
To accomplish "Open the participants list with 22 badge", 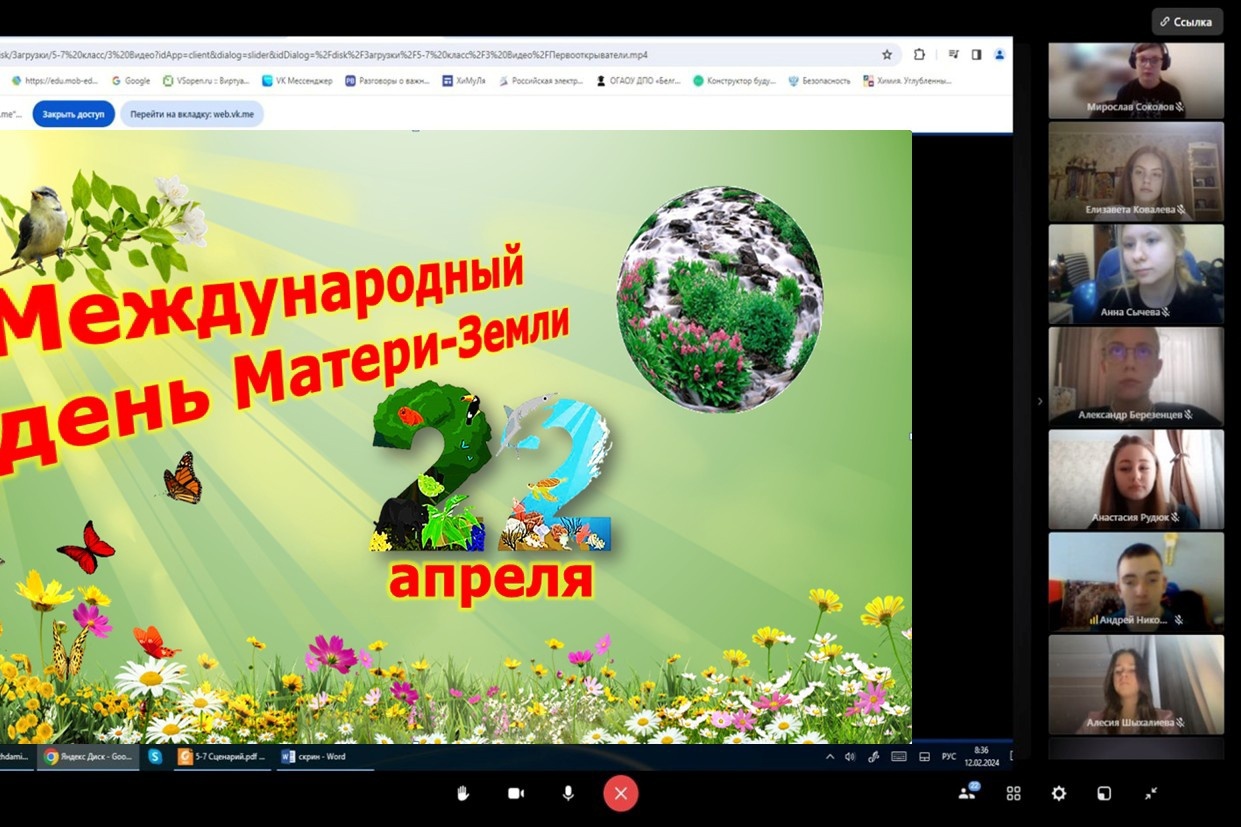I will [968, 792].
